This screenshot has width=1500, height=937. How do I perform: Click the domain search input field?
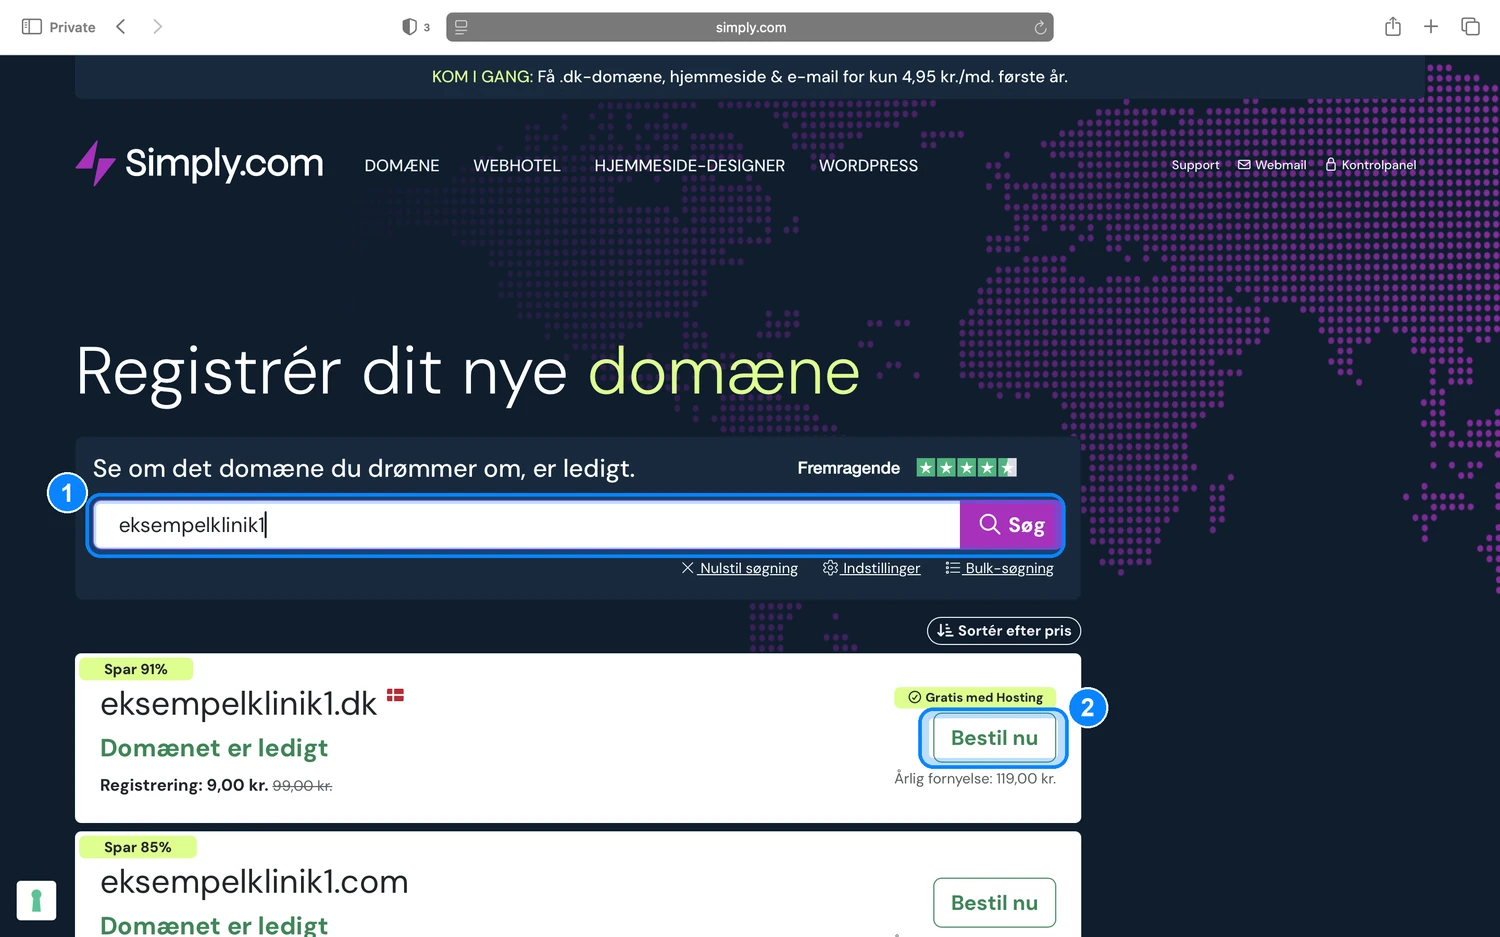[x=527, y=525]
